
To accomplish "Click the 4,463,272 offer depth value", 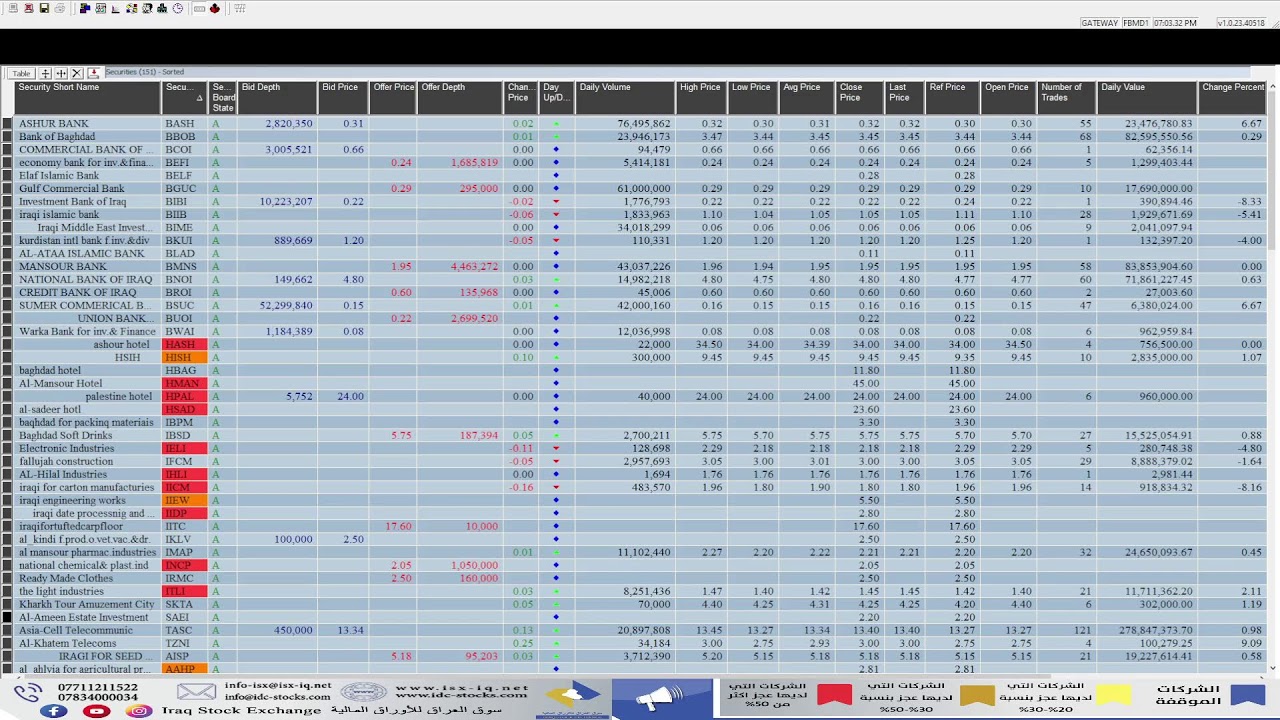I will point(474,267).
